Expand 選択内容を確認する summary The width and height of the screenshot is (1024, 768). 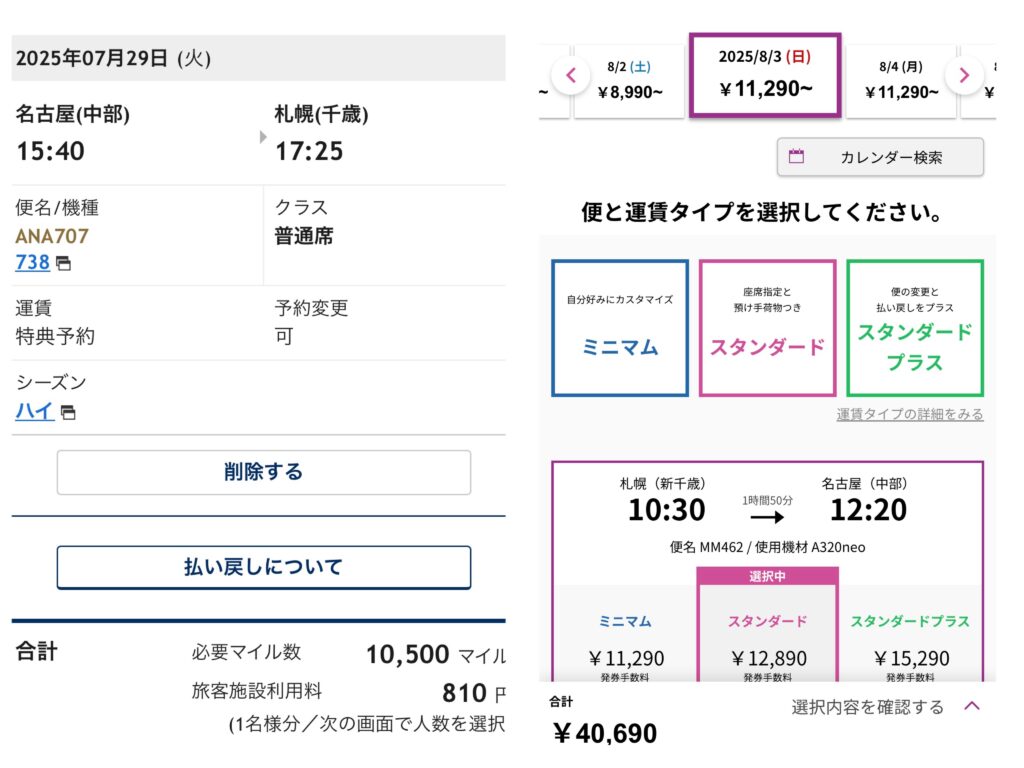coord(867,707)
